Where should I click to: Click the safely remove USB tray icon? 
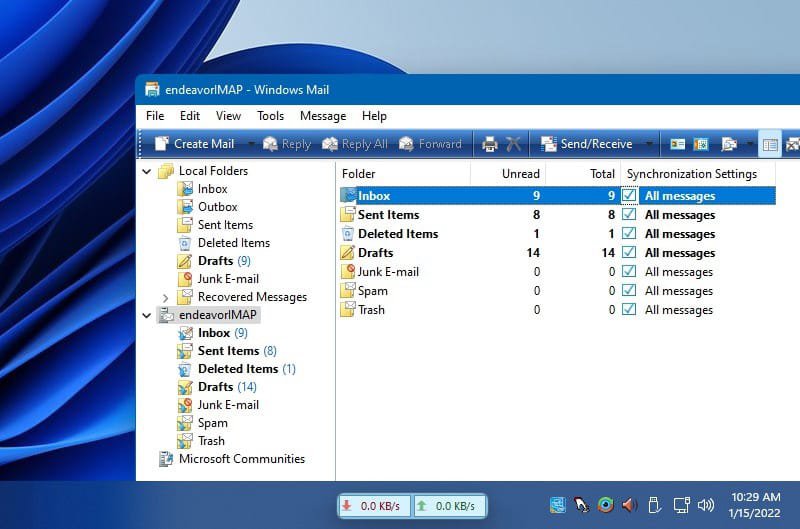654,506
